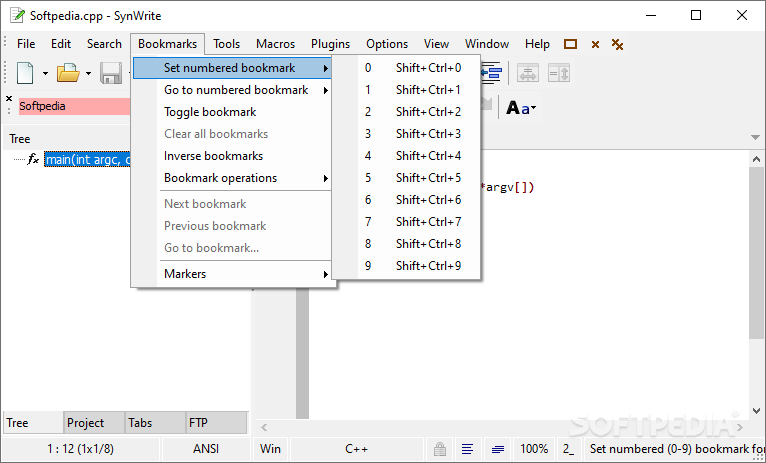Click the horizontal scrollbar left arrow

coord(264,427)
